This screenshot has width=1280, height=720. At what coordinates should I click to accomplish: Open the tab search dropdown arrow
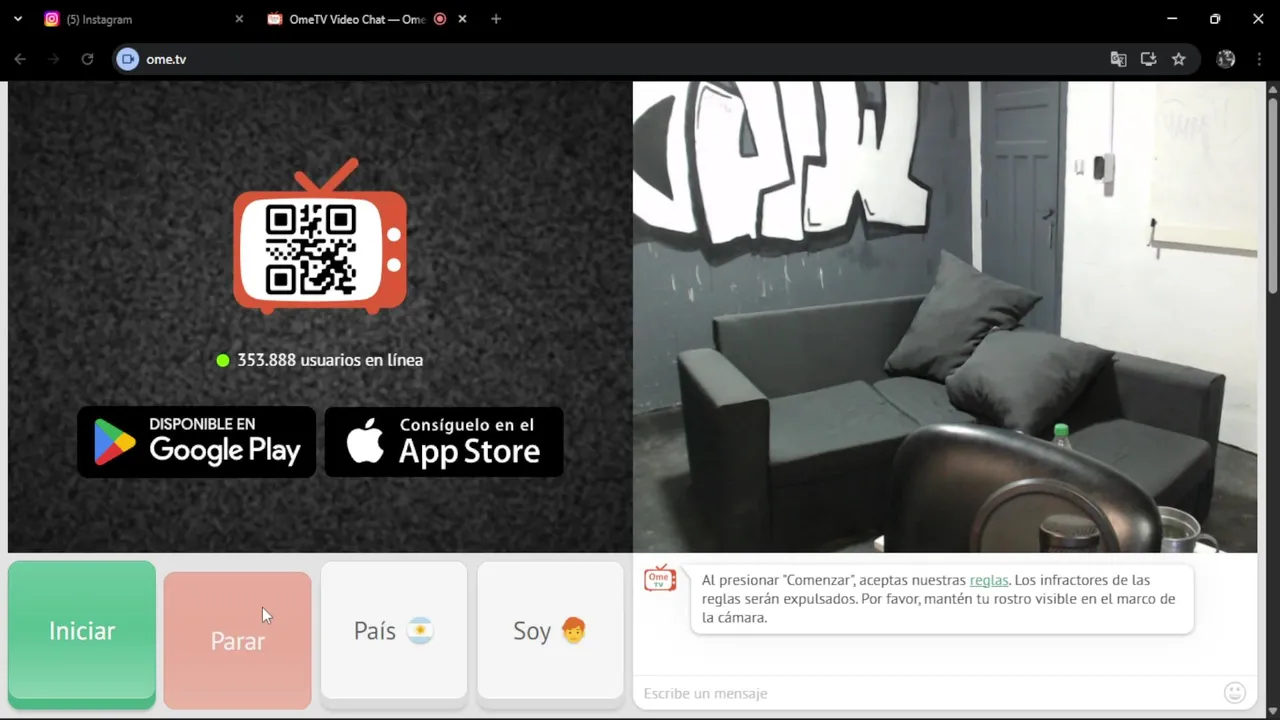(x=17, y=19)
